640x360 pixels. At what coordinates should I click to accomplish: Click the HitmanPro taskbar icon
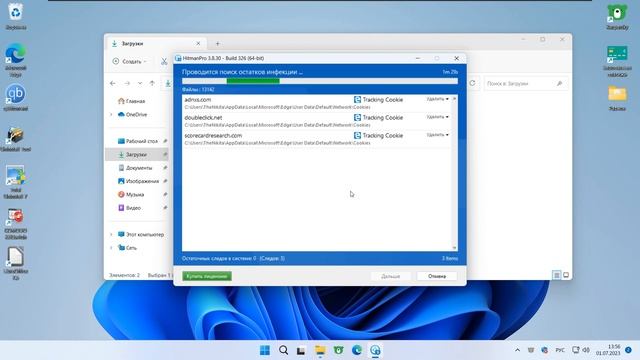[x=375, y=350]
